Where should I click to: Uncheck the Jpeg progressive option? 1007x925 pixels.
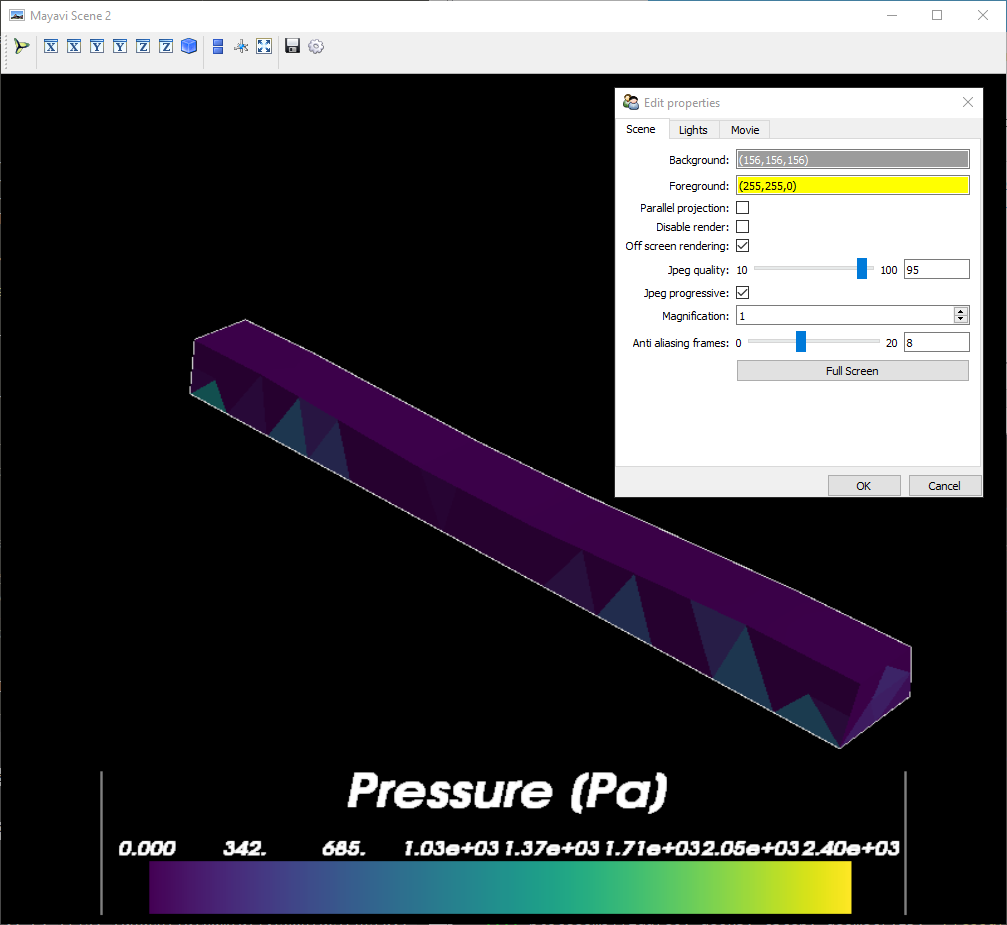click(742, 292)
